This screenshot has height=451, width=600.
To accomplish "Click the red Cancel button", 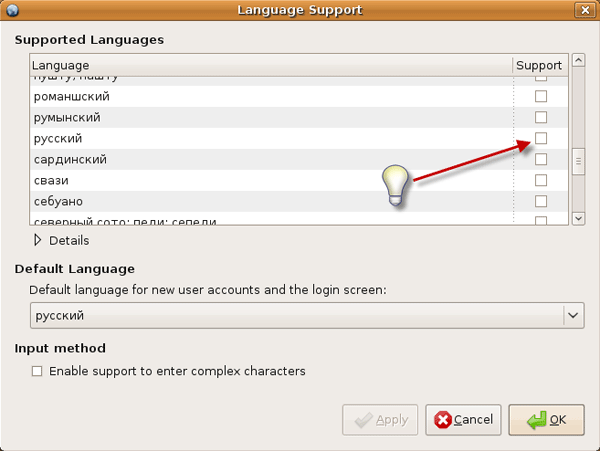I will pos(463,420).
